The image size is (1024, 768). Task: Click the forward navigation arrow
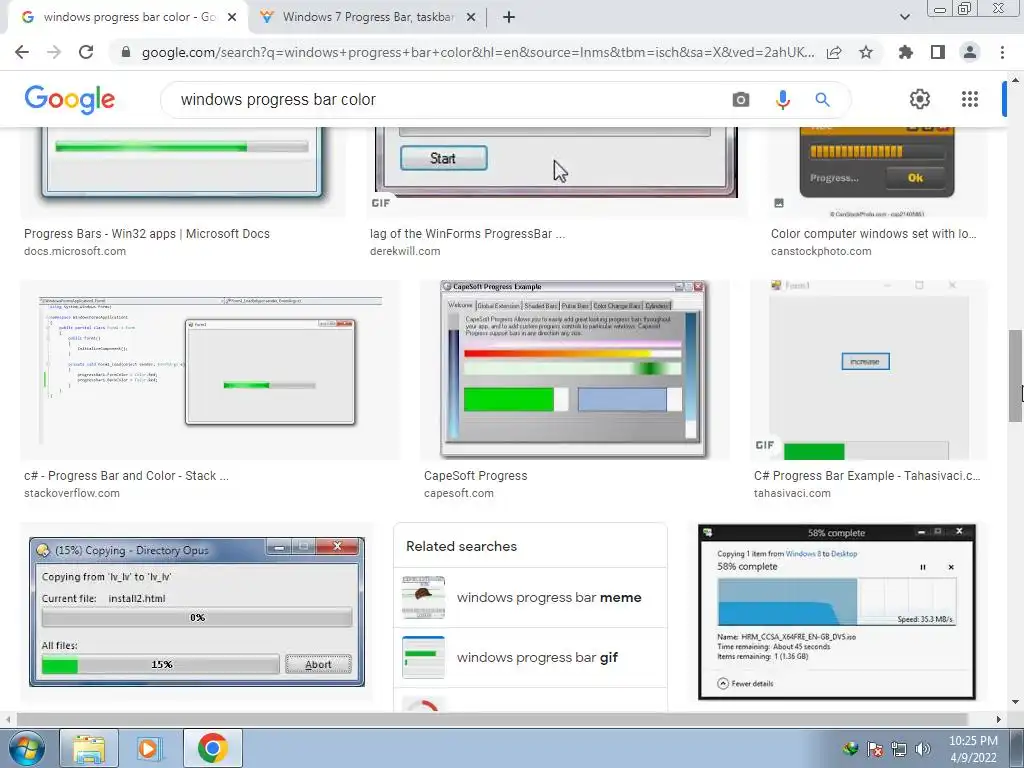54,52
